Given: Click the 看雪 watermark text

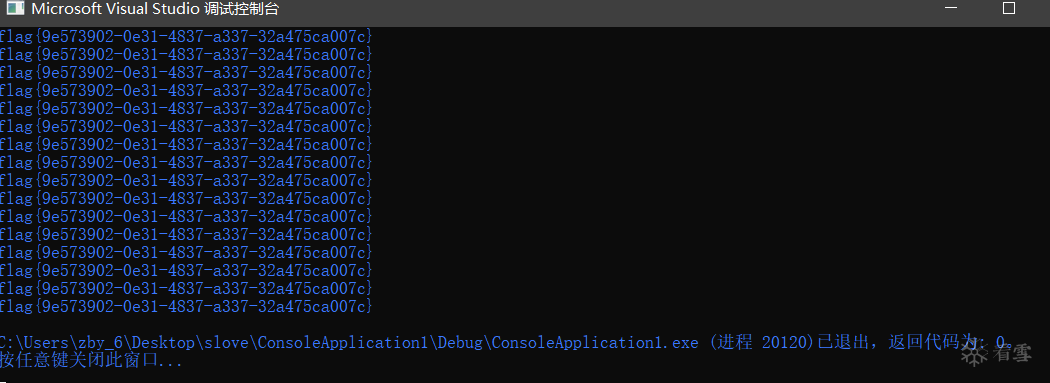Looking at the screenshot, I should click(x=1012, y=354).
